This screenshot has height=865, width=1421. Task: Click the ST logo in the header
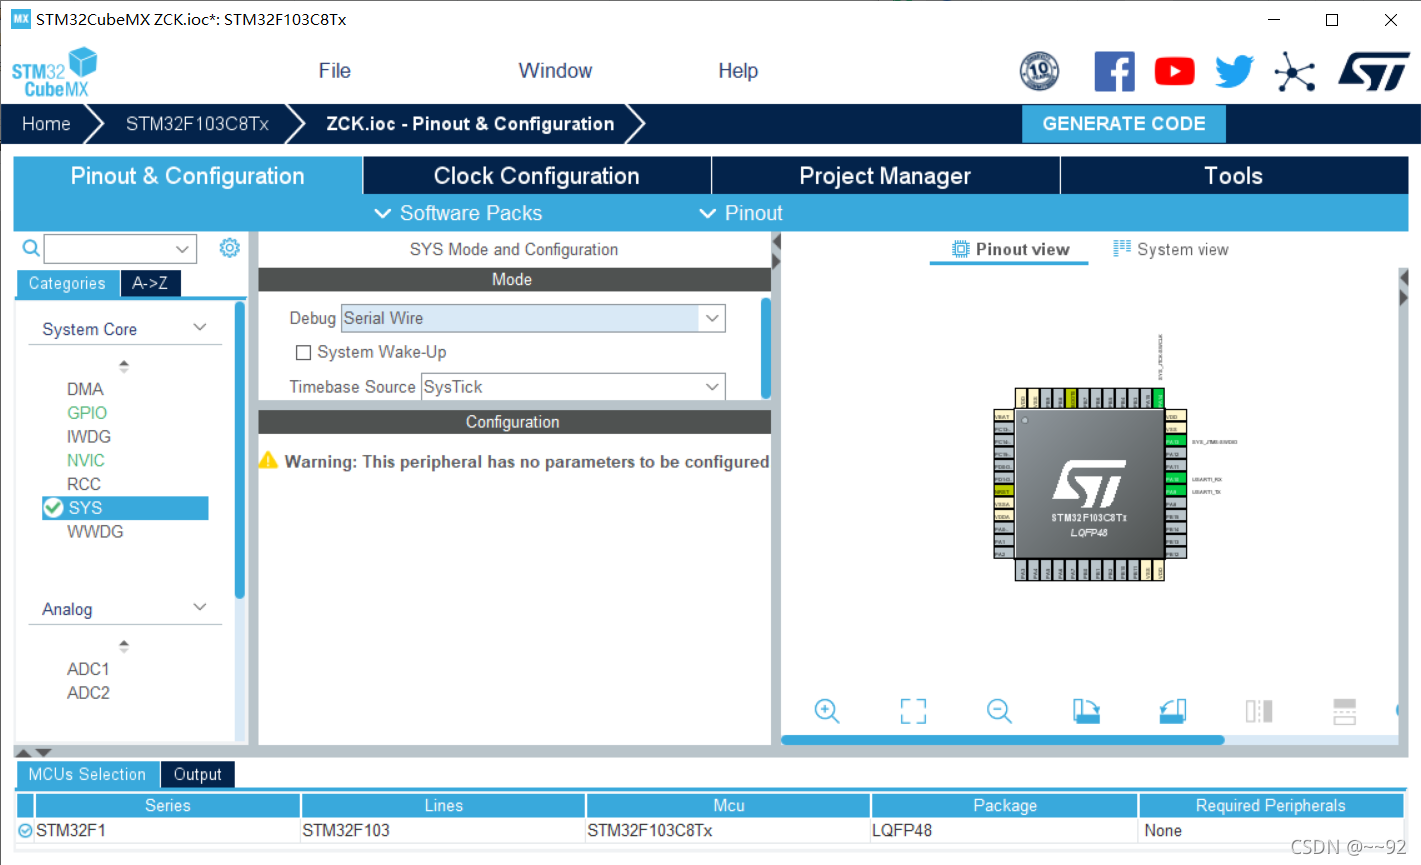pyautogui.click(x=1374, y=72)
